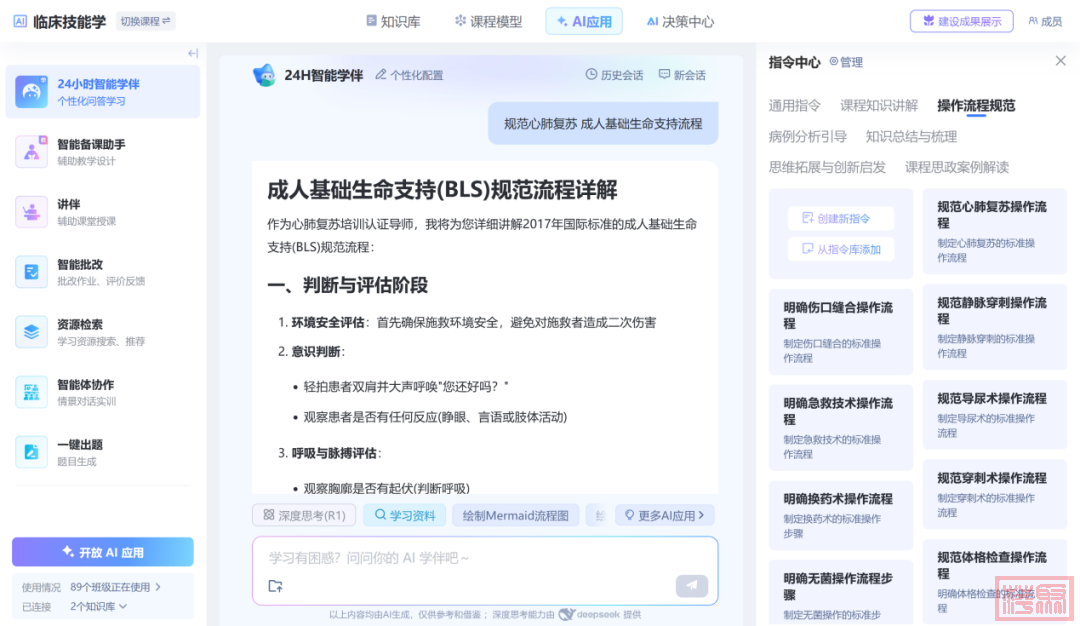Open 历史会话 chat history

tap(614, 75)
